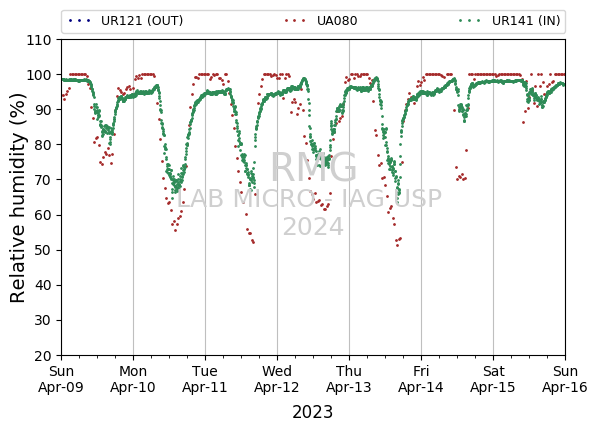
Task: Click the Relative humidity (%) axis title
Action: 17,198
